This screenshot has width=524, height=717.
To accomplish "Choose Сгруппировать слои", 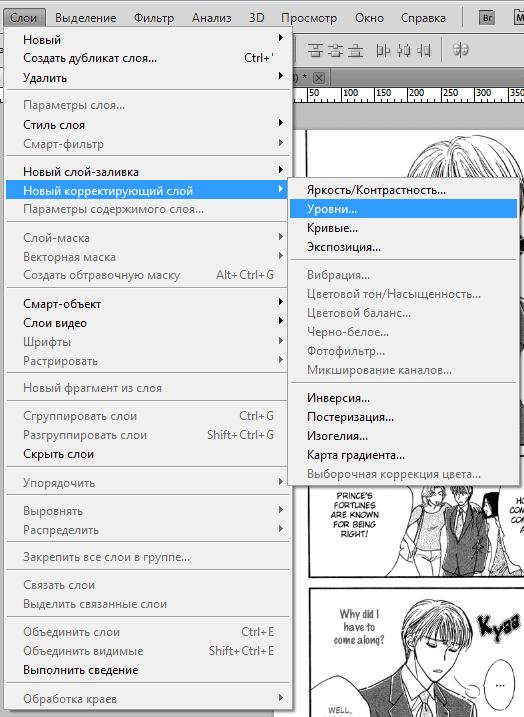I will (148, 416).
